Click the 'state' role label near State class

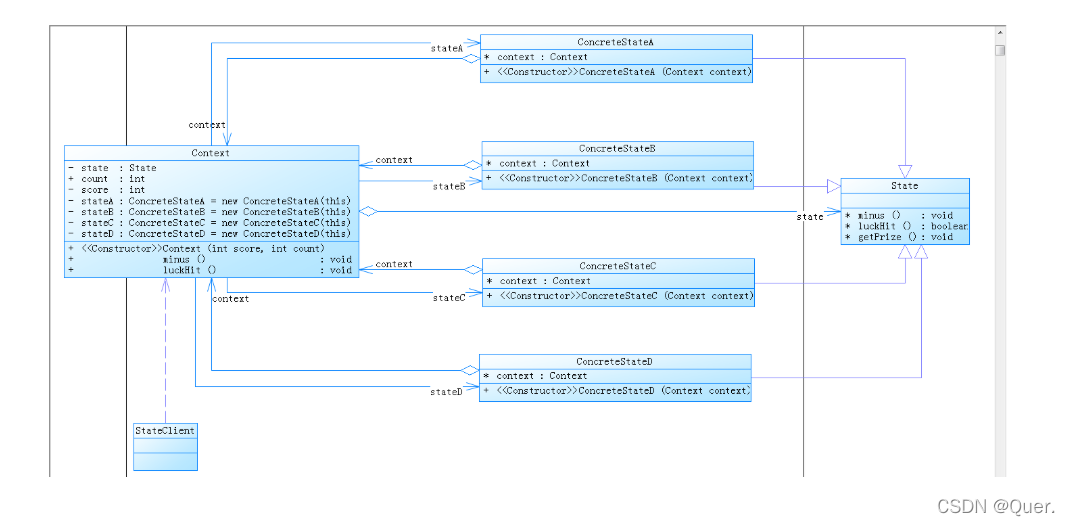pos(811,217)
